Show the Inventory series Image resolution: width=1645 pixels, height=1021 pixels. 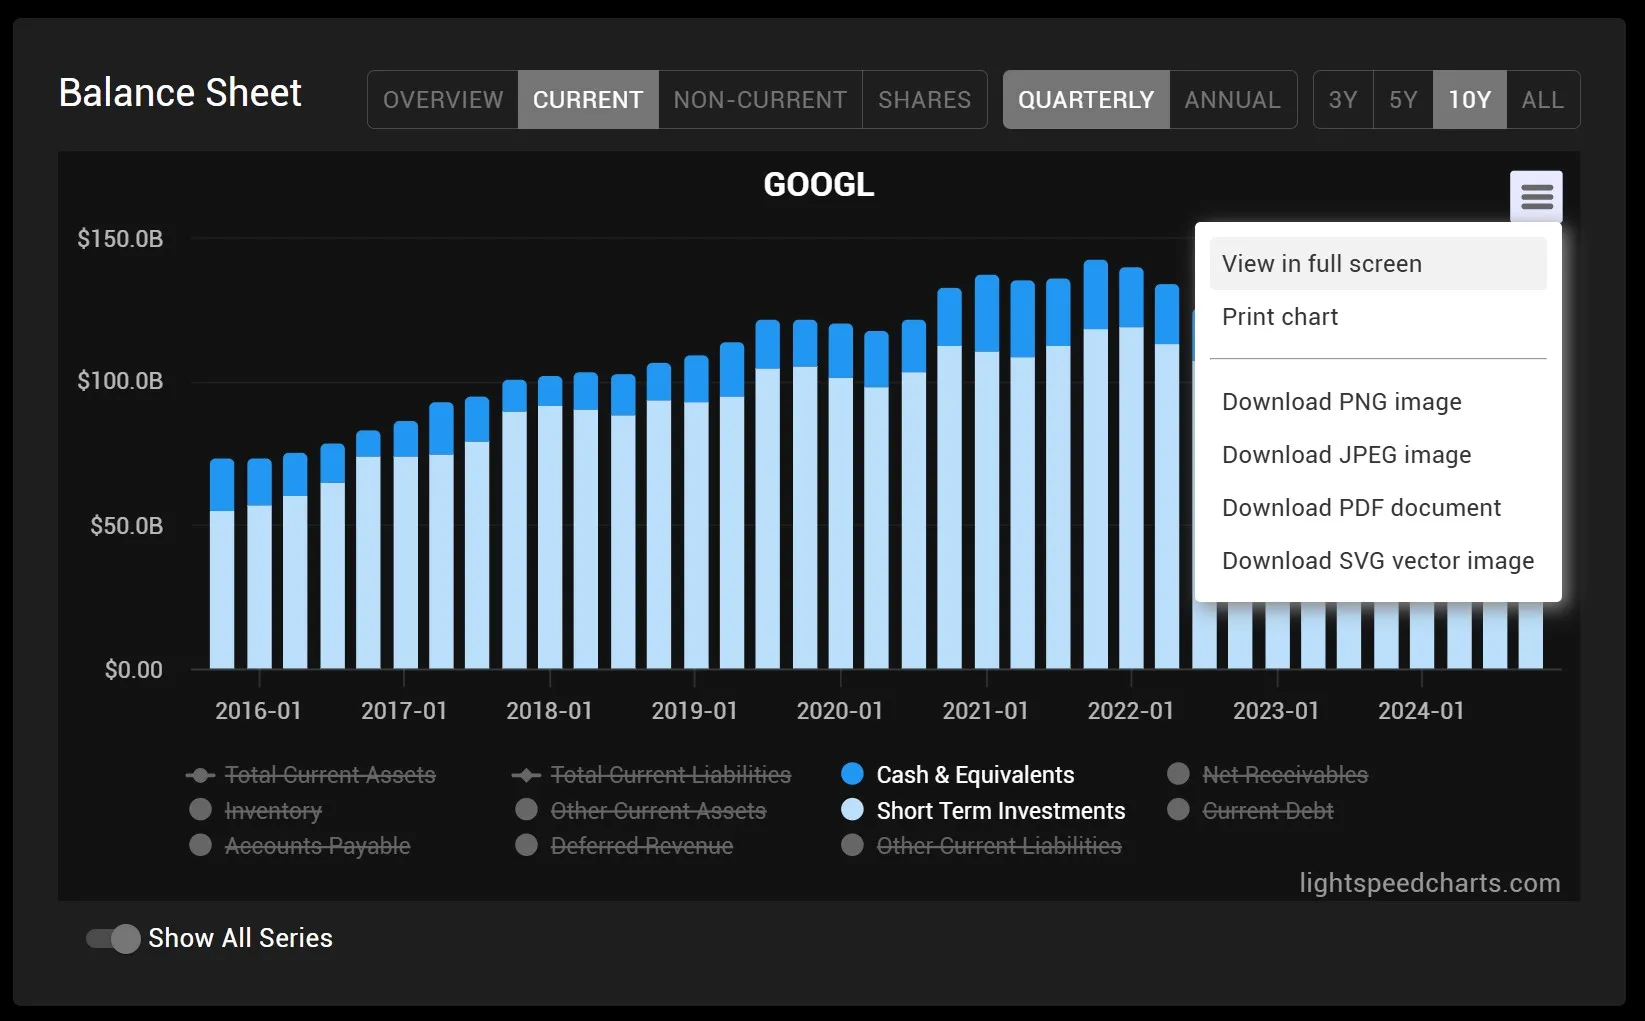tap(256, 811)
